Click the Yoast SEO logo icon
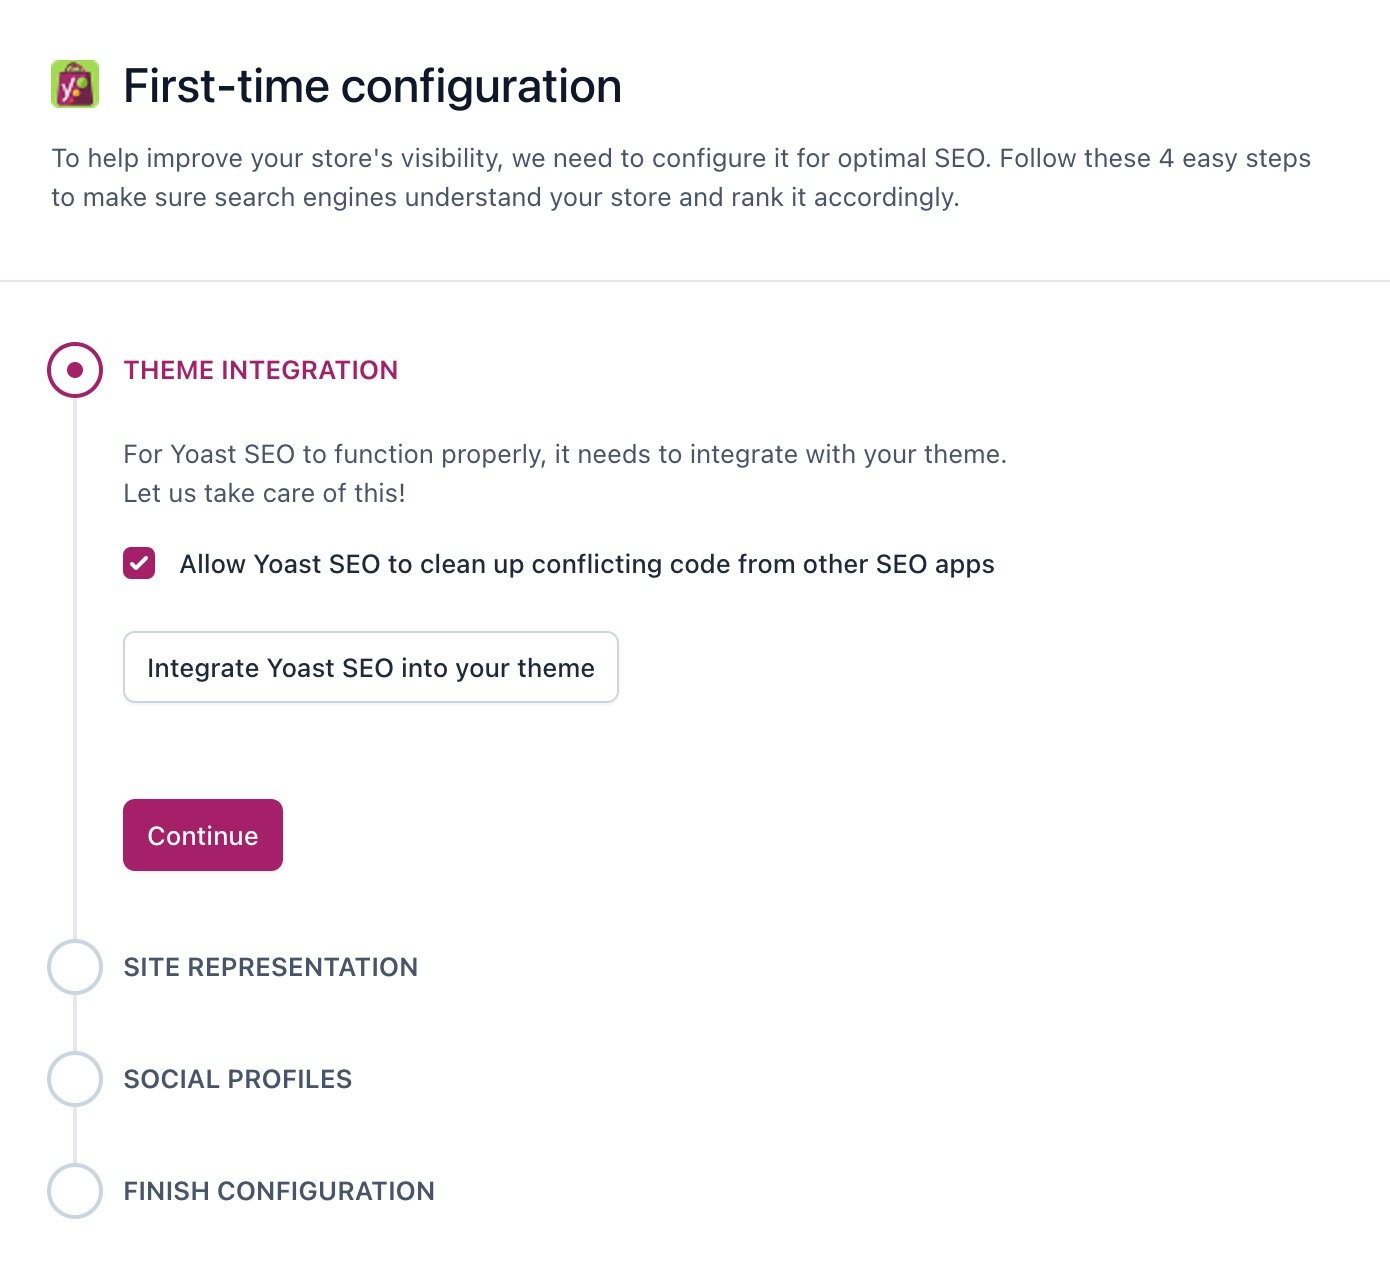This screenshot has height=1266, width=1390. [75, 84]
